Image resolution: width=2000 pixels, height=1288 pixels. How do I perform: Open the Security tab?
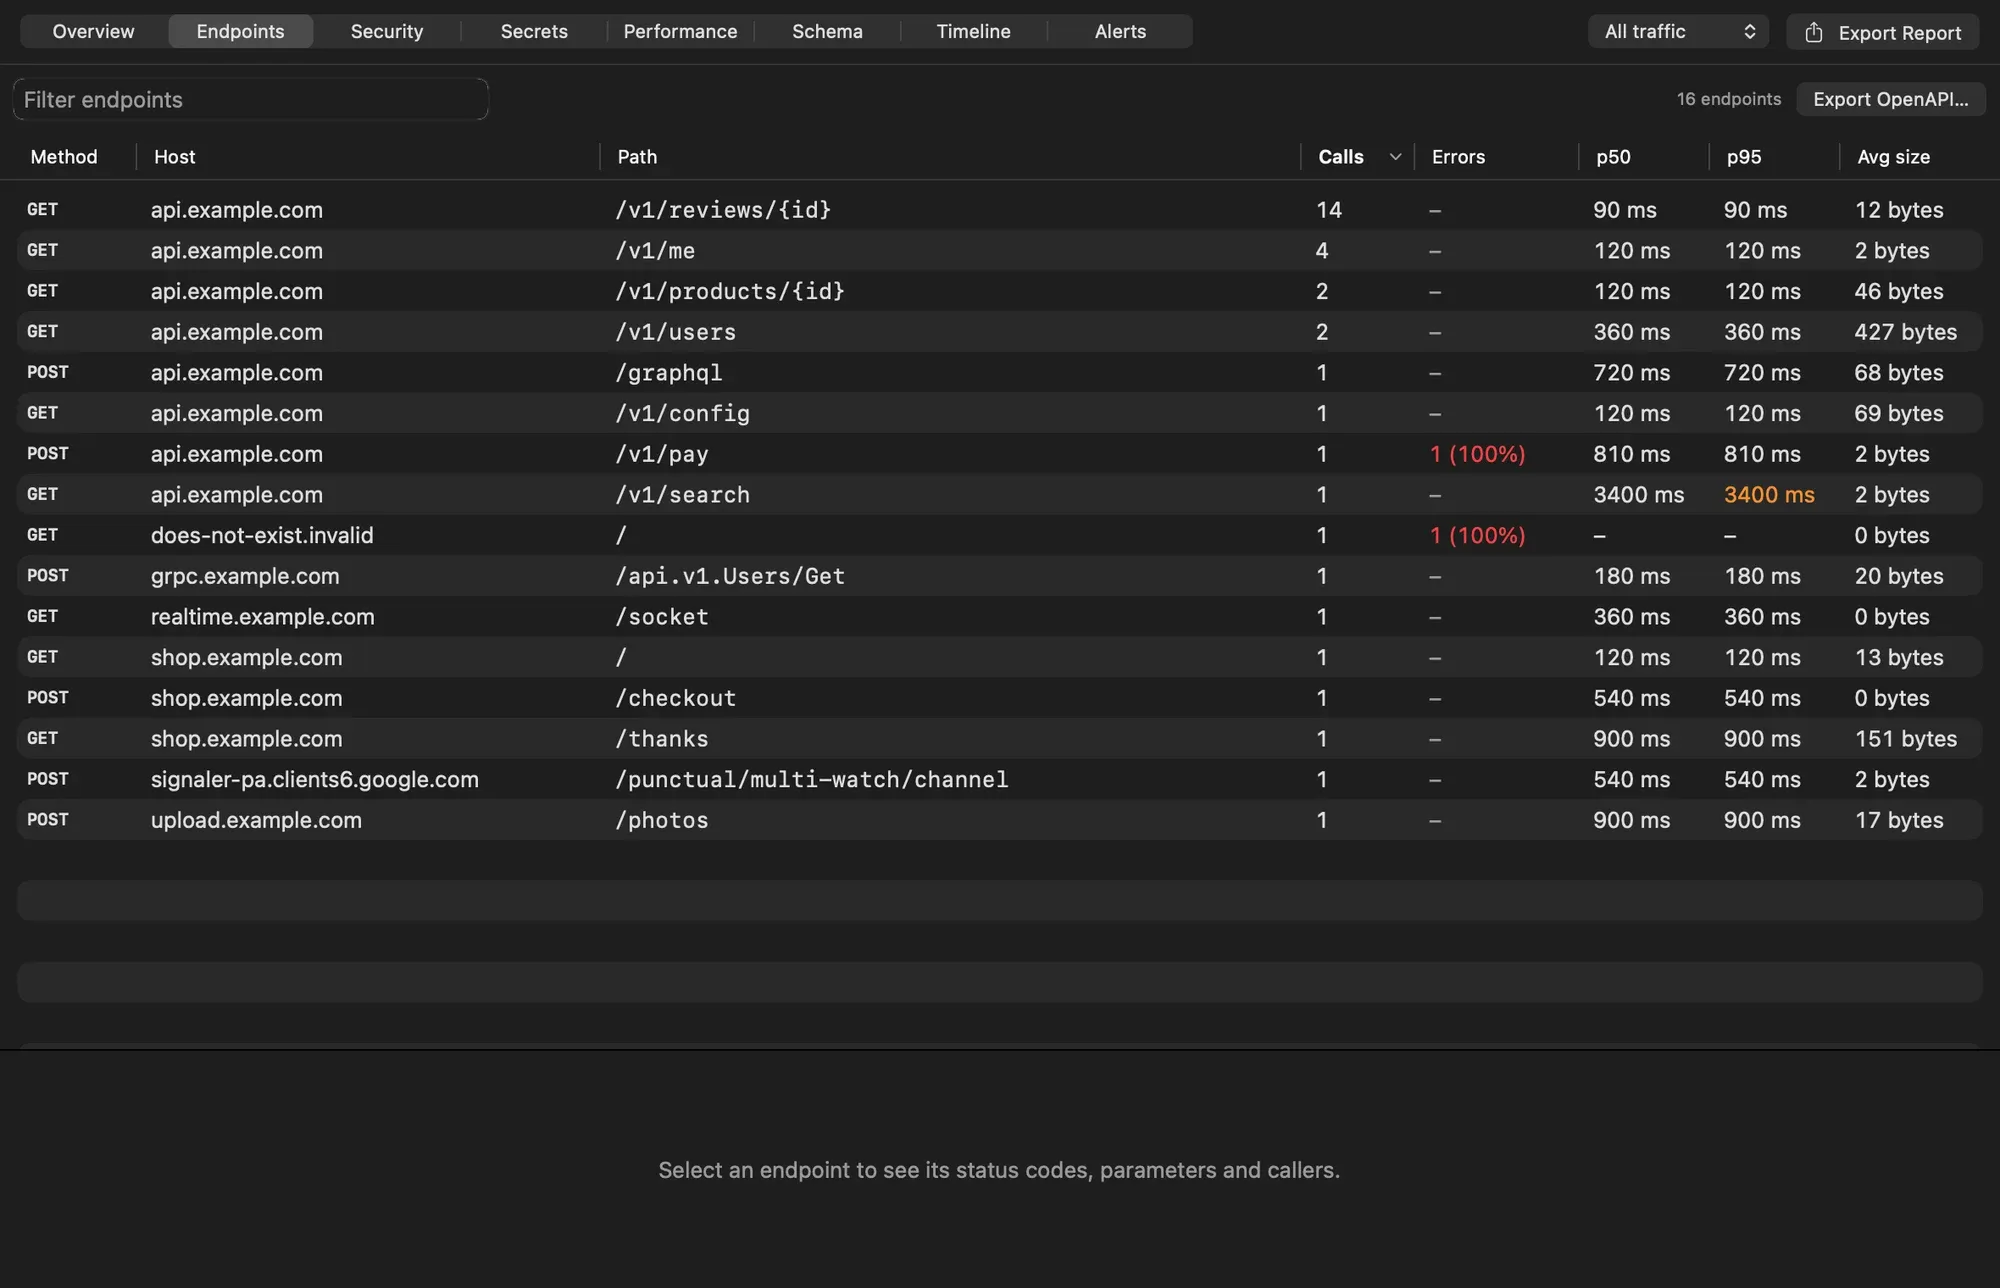pyautogui.click(x=387, y=31)
